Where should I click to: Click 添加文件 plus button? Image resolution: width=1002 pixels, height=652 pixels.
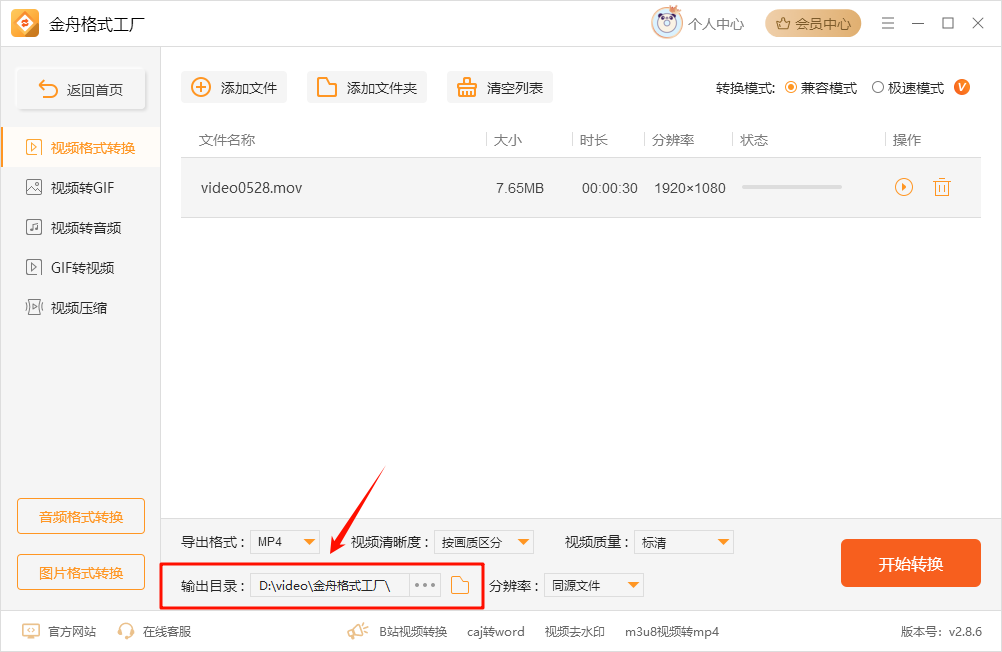tap(234, 87)
